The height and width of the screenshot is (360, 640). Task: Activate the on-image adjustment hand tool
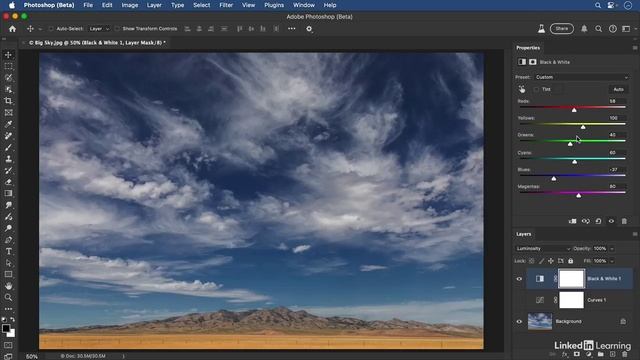pyautogui.click(x=522, y=89)
